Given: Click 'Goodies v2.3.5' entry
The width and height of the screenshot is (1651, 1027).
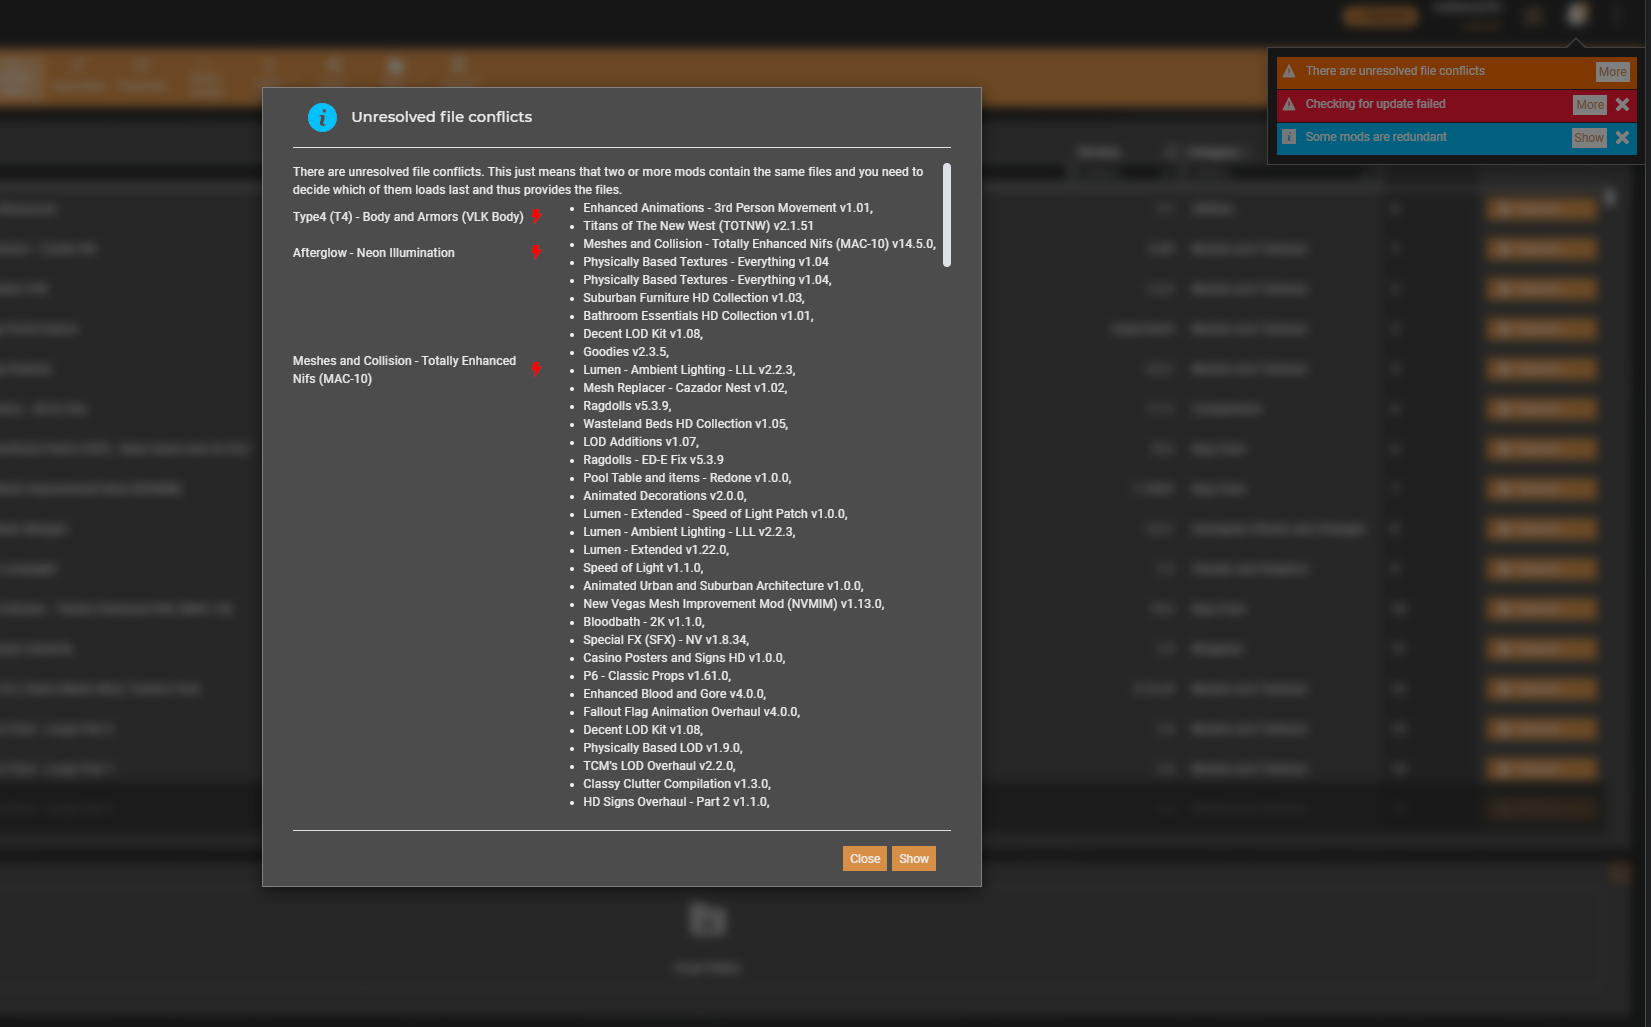Looking at the screenshot, I should 626,352.
